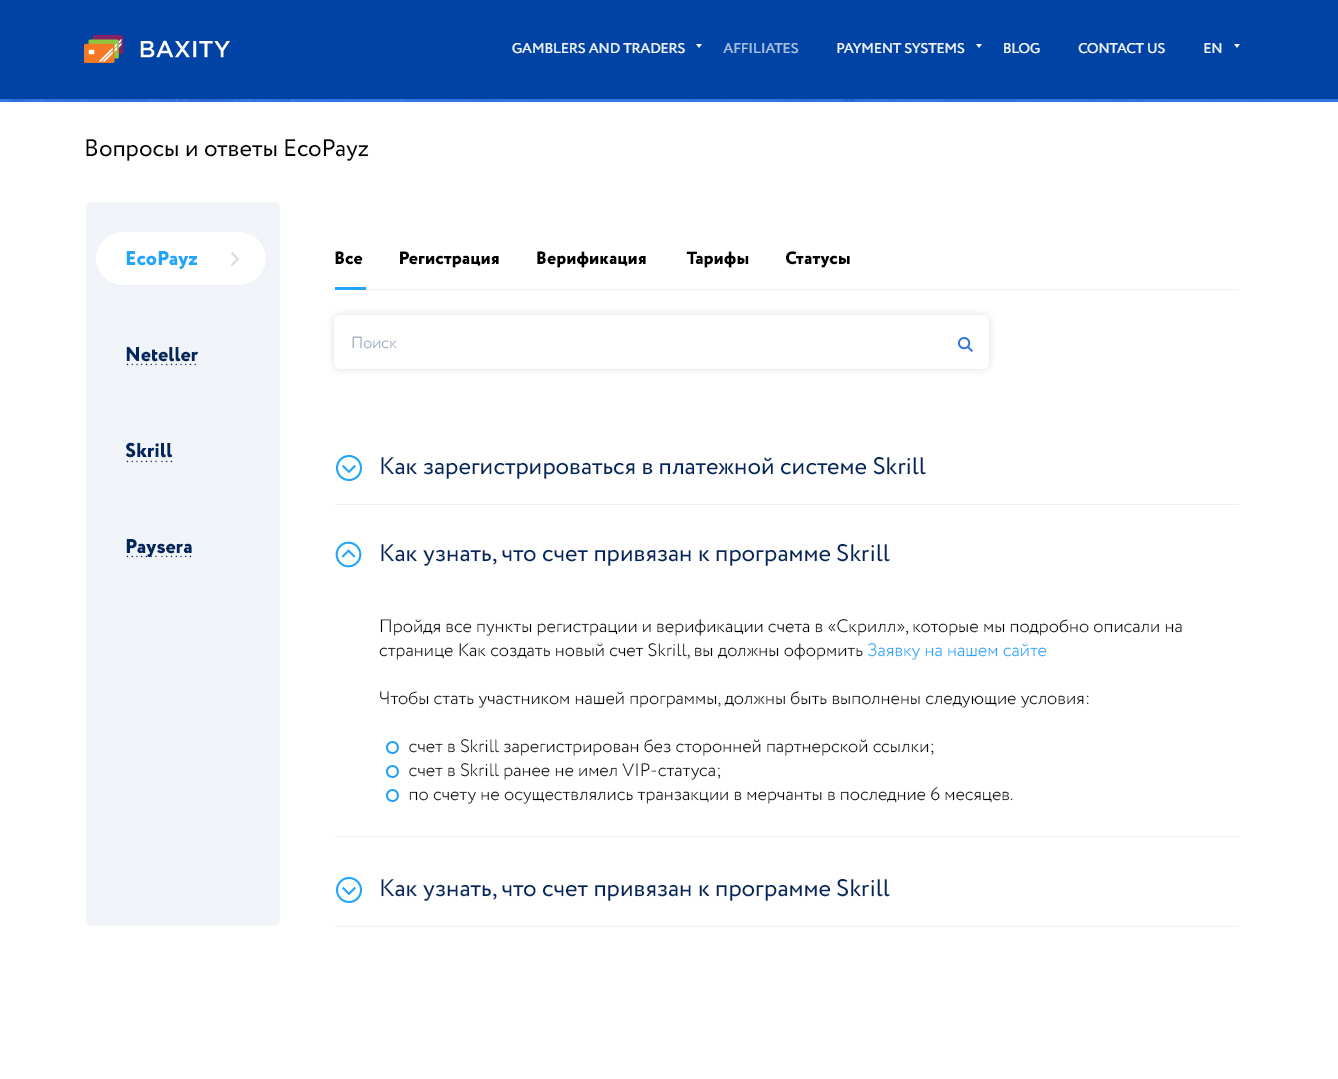Select Neteller in the sidebar
The height and width of the screenshot is (1079, 1338).
(x=162, y=355)
